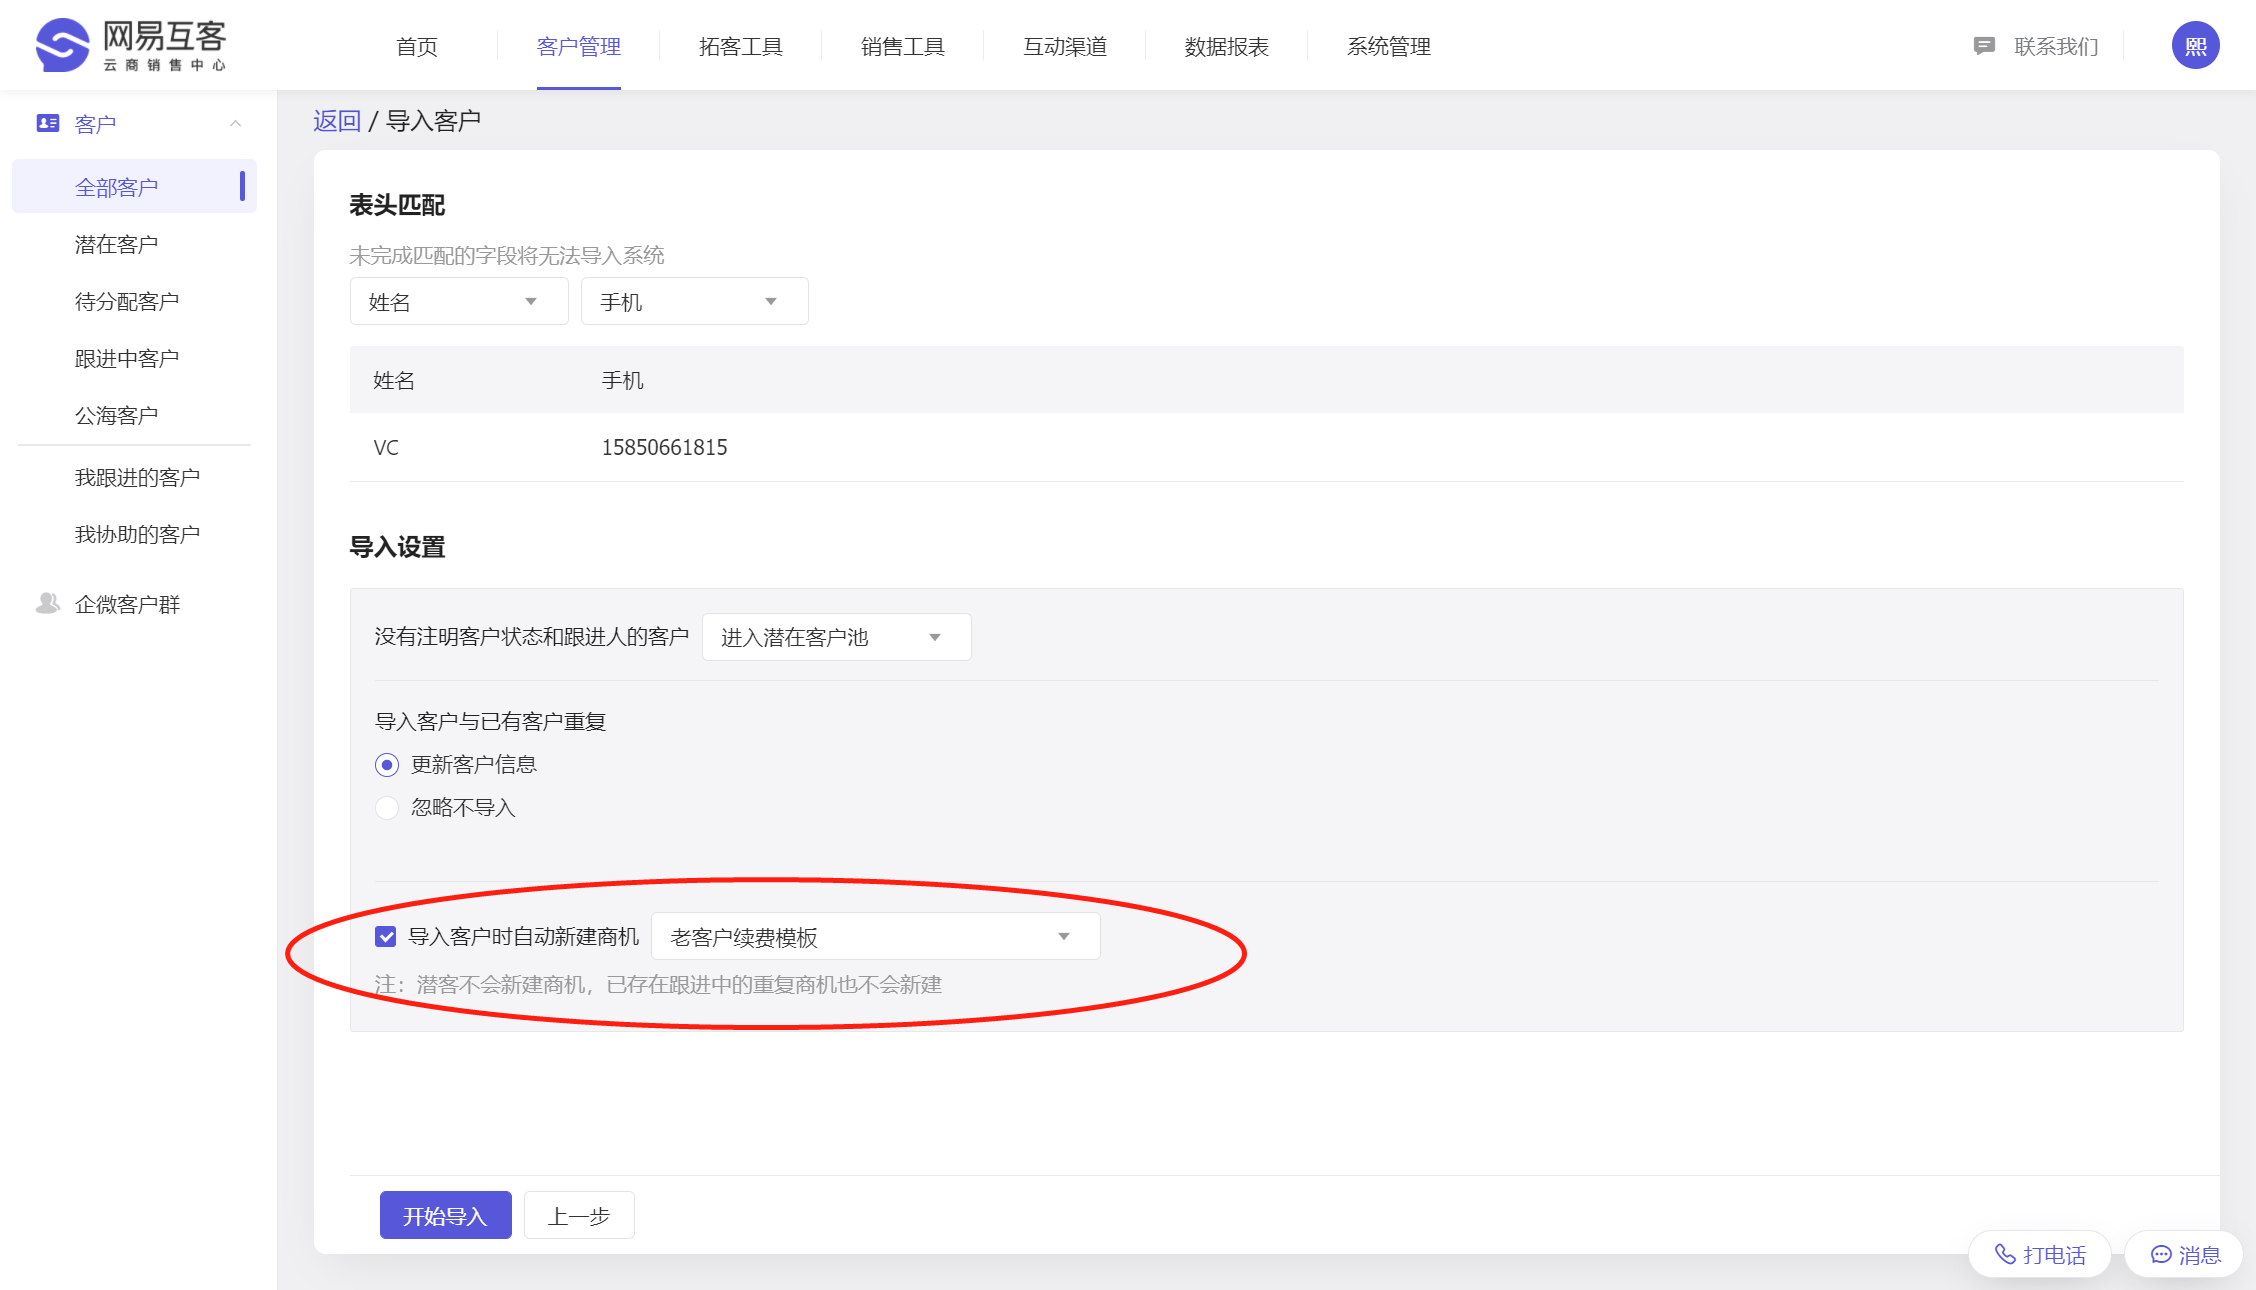This screenshot has height=1290, width=2256.
Task: Click the 企微客户群 people icon
Action: click(47, 603)
